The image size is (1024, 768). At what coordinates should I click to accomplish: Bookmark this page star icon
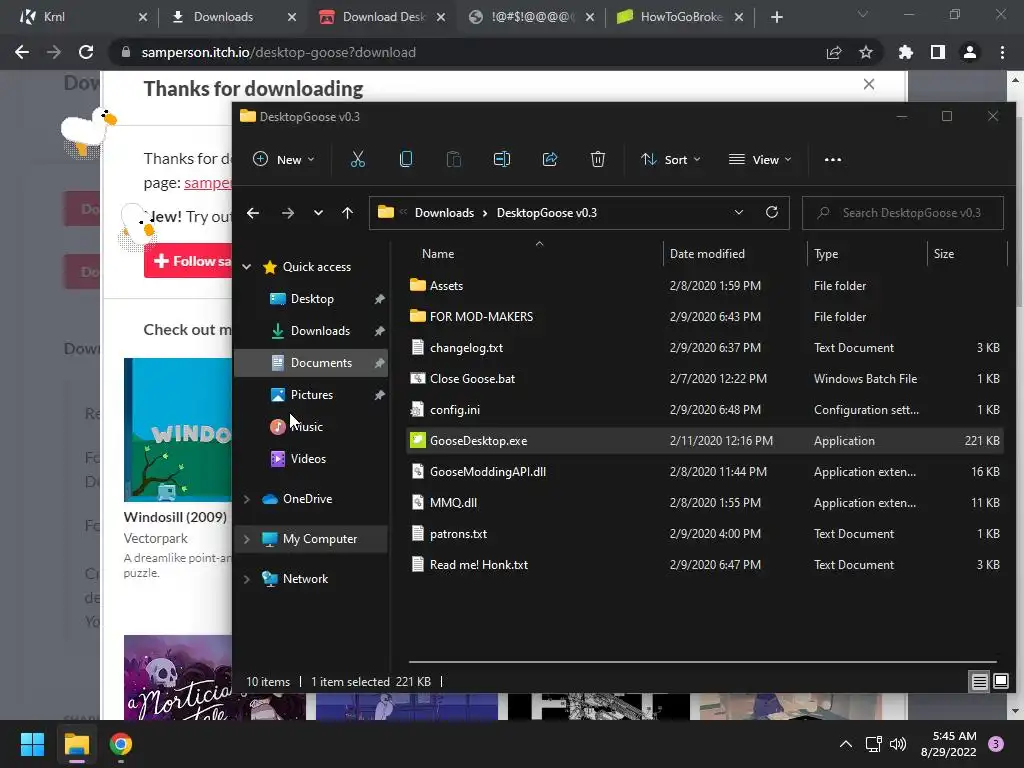click(866, 52)
